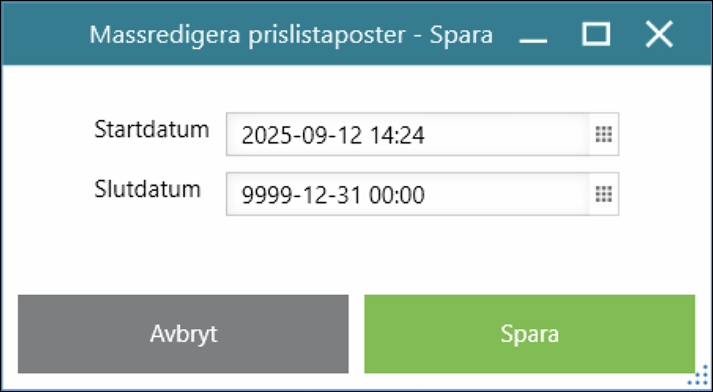Focus the Slutdatum date input field
This screenshot has width=713, height=392.
click(x=408, y=194)
